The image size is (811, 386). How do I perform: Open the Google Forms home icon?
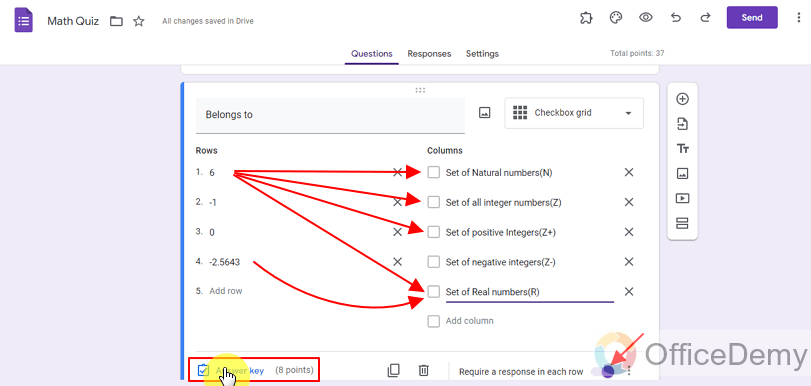pyautogui.click(x=23, y=21)
